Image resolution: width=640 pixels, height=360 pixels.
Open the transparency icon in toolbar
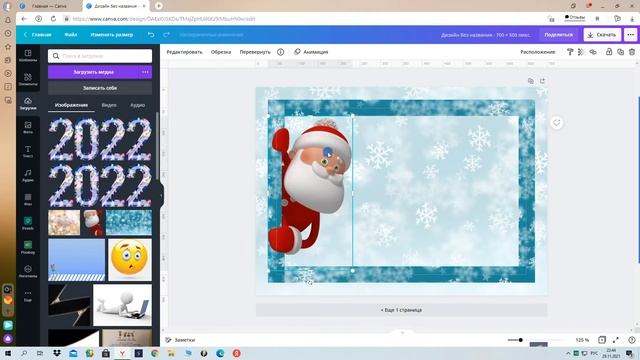pyautogui.click(x=581, y=52)
